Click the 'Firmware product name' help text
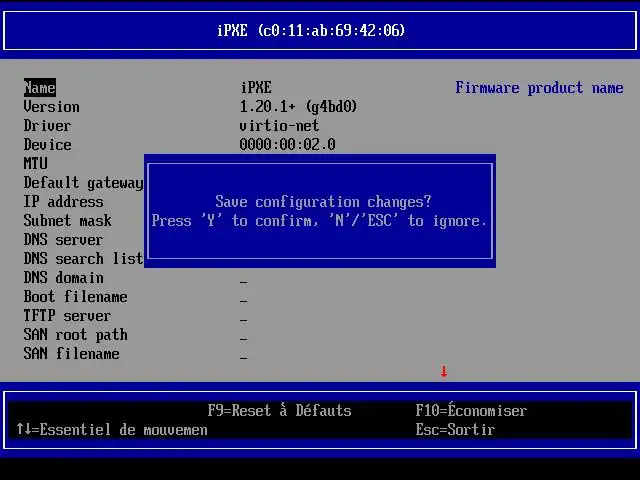The height and width of the screenshot is (480, 640). (x=539, y=88)
